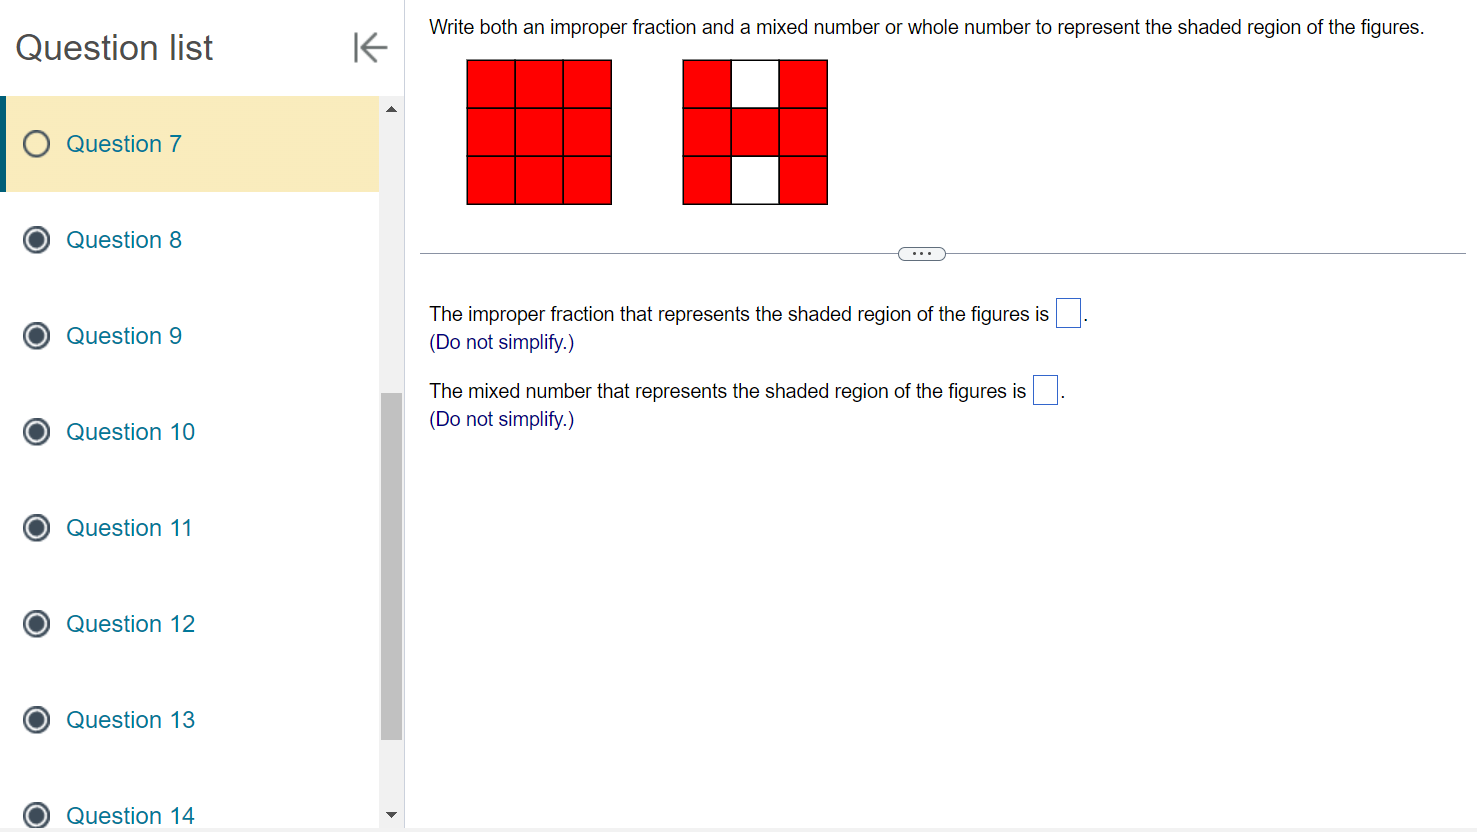The image size is (1477, 832).
Task: Click the fully shaded red grid figure
Action: point(538,132)
